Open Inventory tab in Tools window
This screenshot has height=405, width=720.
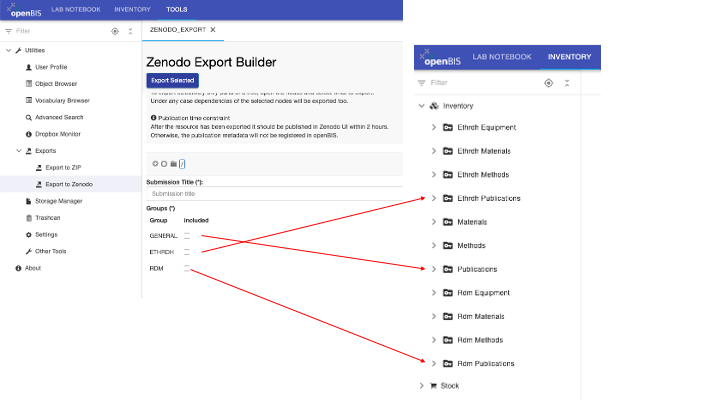(132, 10)
